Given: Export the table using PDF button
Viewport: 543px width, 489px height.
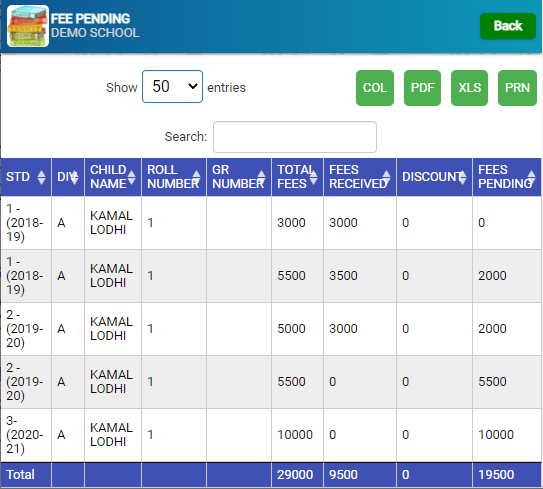Looking at the screenshot, I should [422, 88].
